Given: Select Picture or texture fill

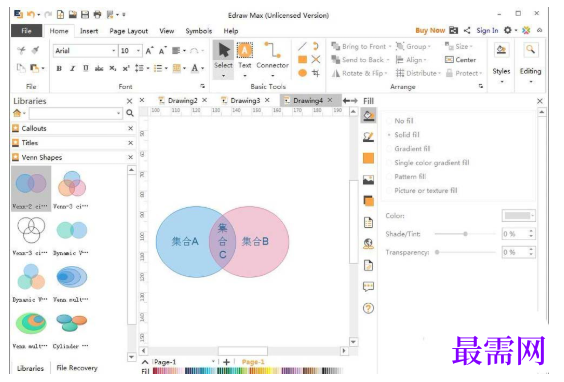Looking at the screenshot, I should pos(422,191).
